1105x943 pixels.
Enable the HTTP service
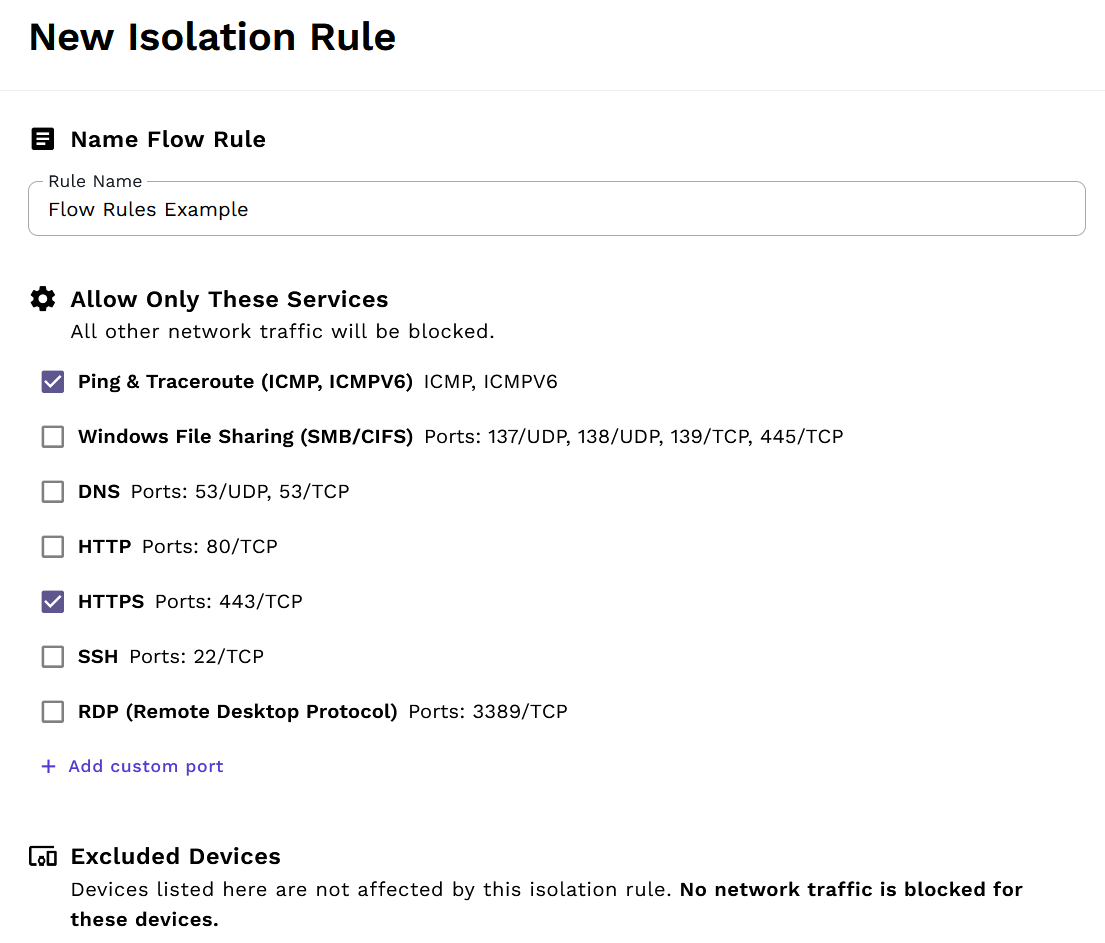pyautogui.click(x=52, y=546)
